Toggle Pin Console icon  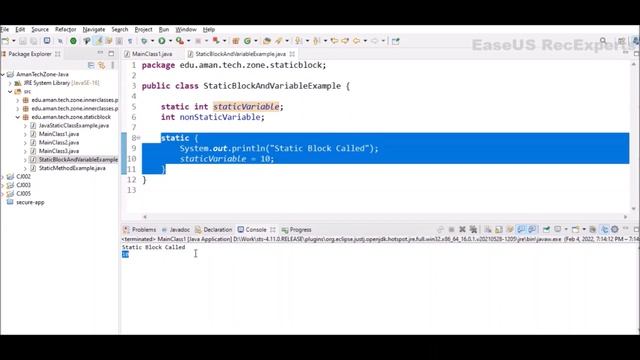click(546, 229)
